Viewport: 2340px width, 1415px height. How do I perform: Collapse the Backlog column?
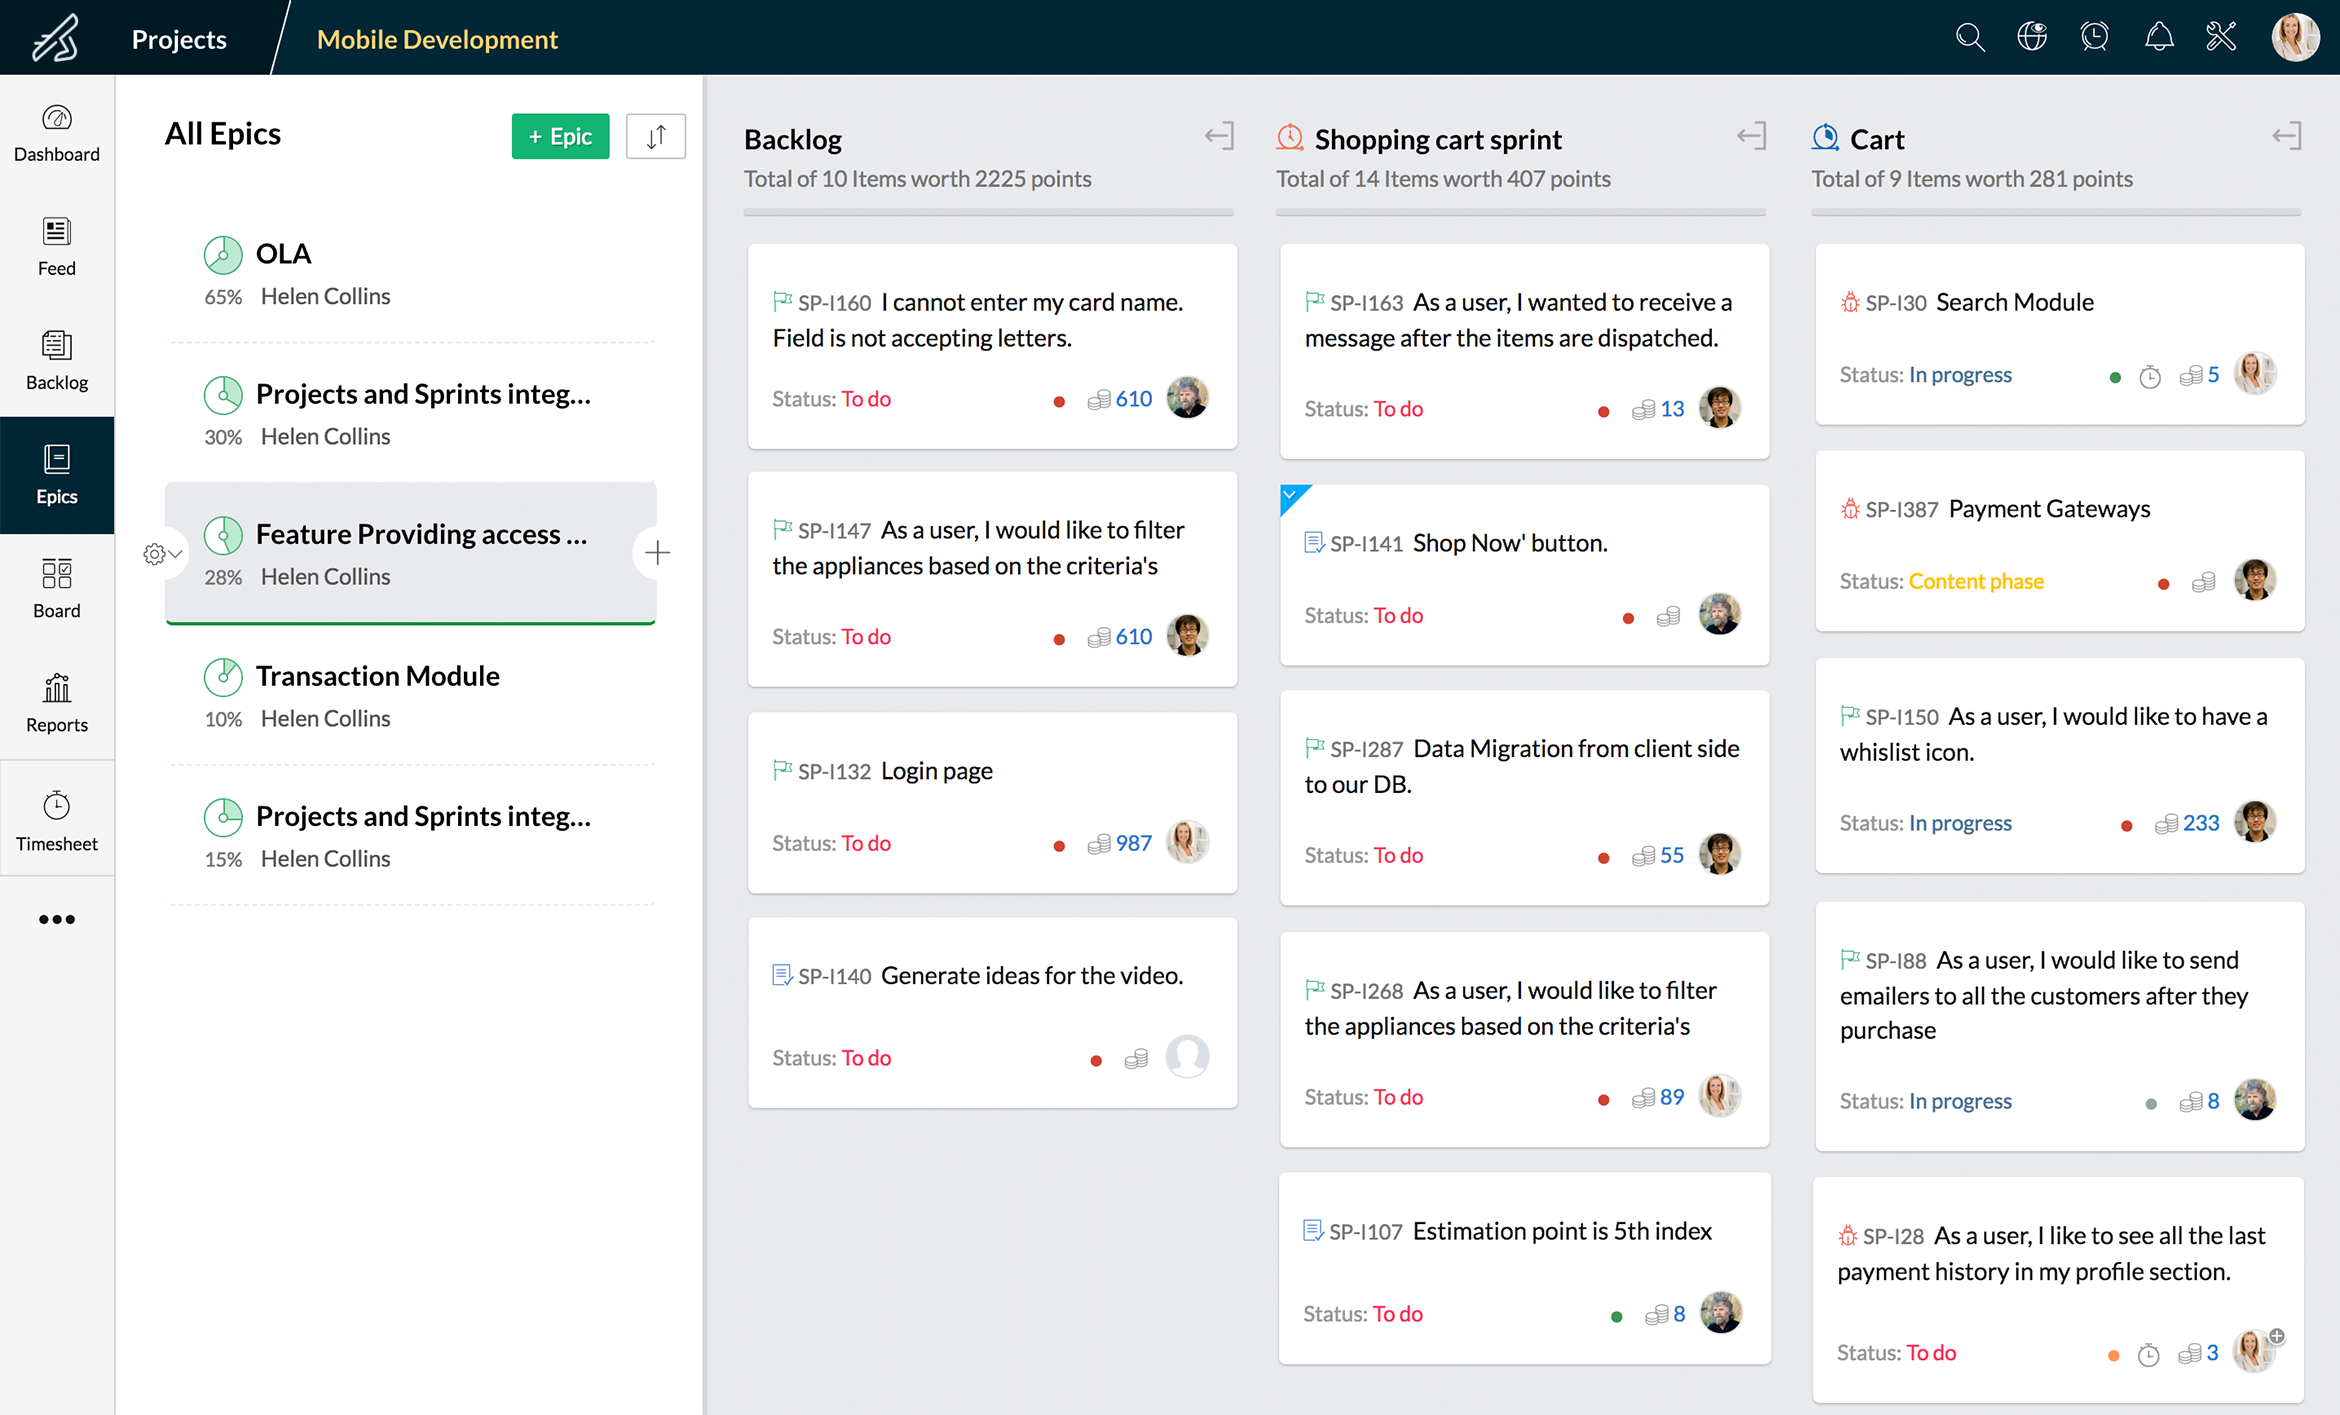(x=1219, y=136)
